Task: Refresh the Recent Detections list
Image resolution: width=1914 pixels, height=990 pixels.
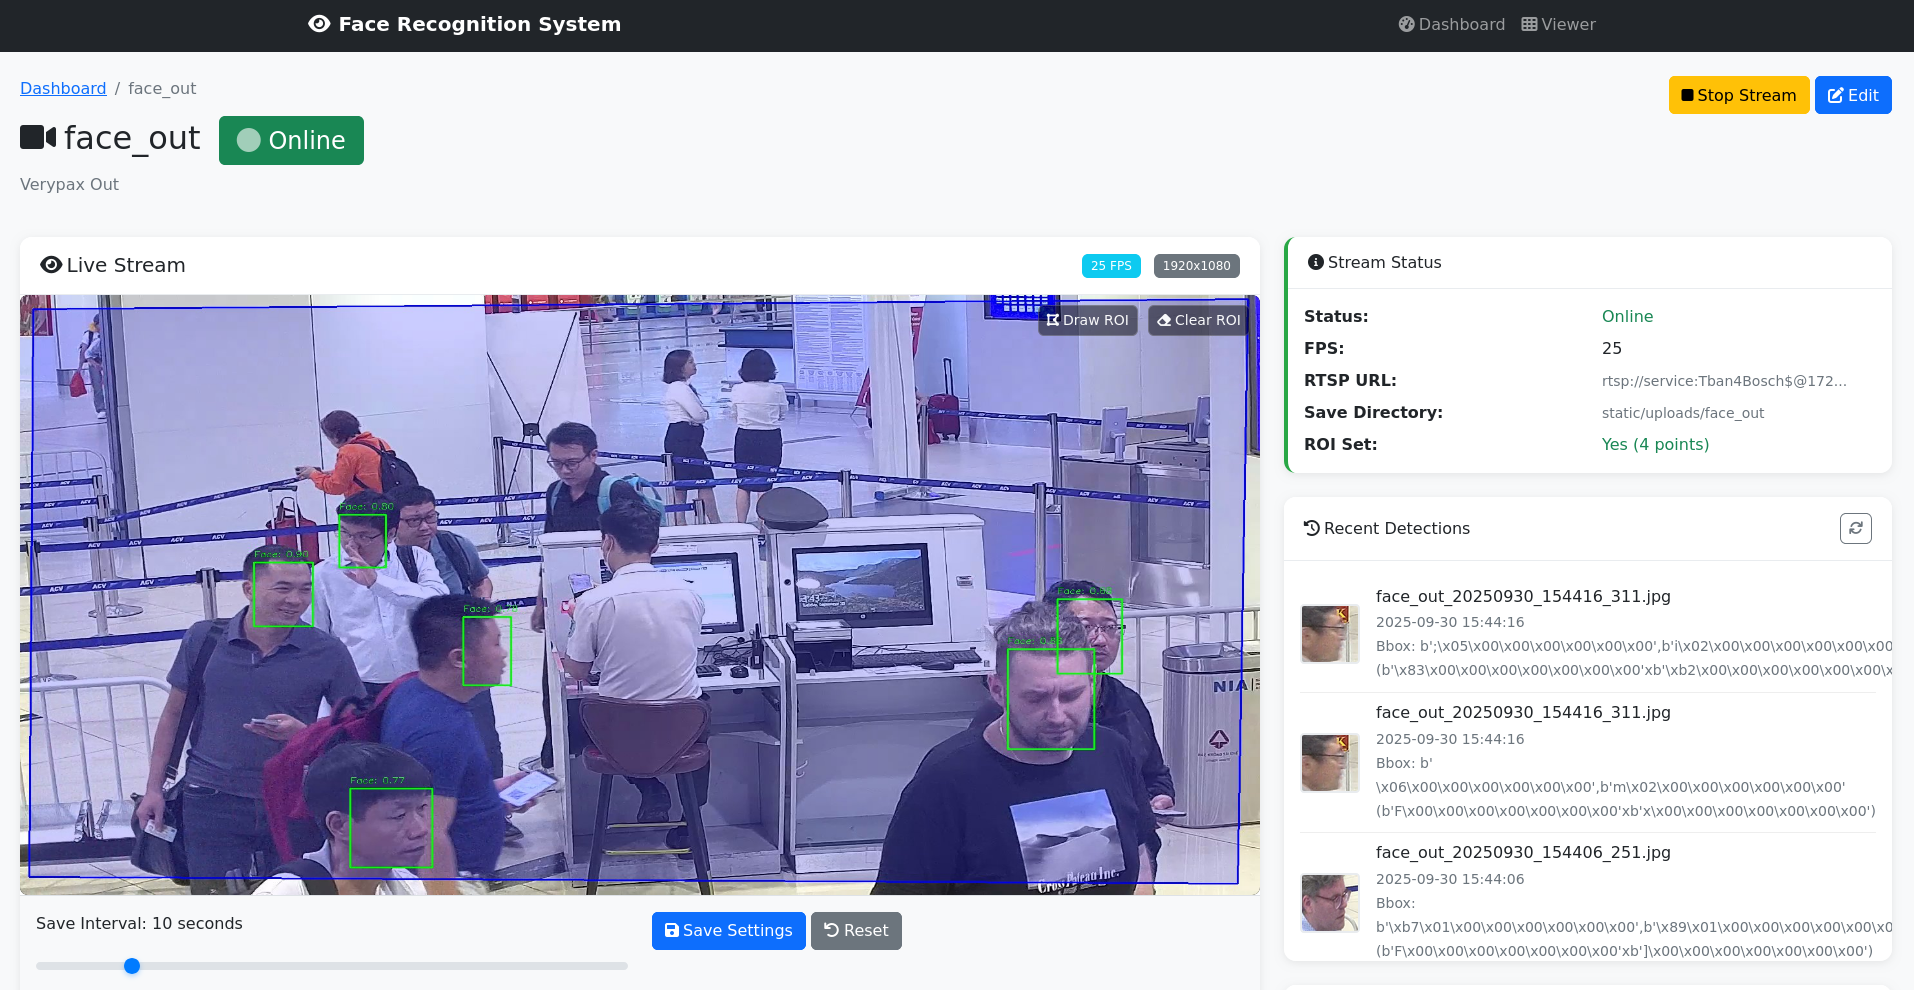Action: [1856, 528]
